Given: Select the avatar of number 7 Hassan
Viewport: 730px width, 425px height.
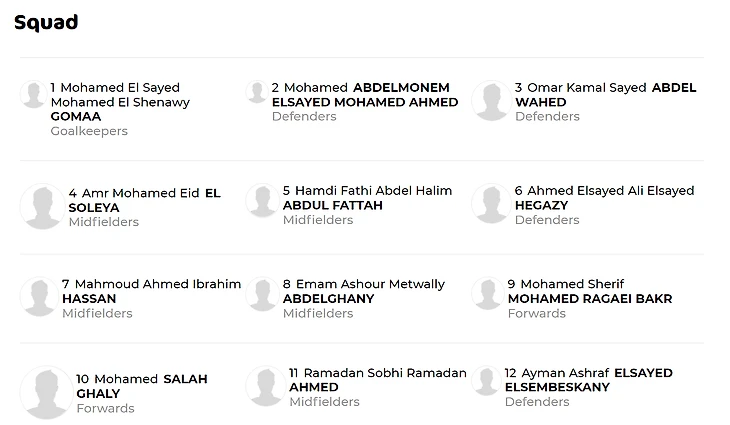Looking at the screenshot, I should point(39,297).
